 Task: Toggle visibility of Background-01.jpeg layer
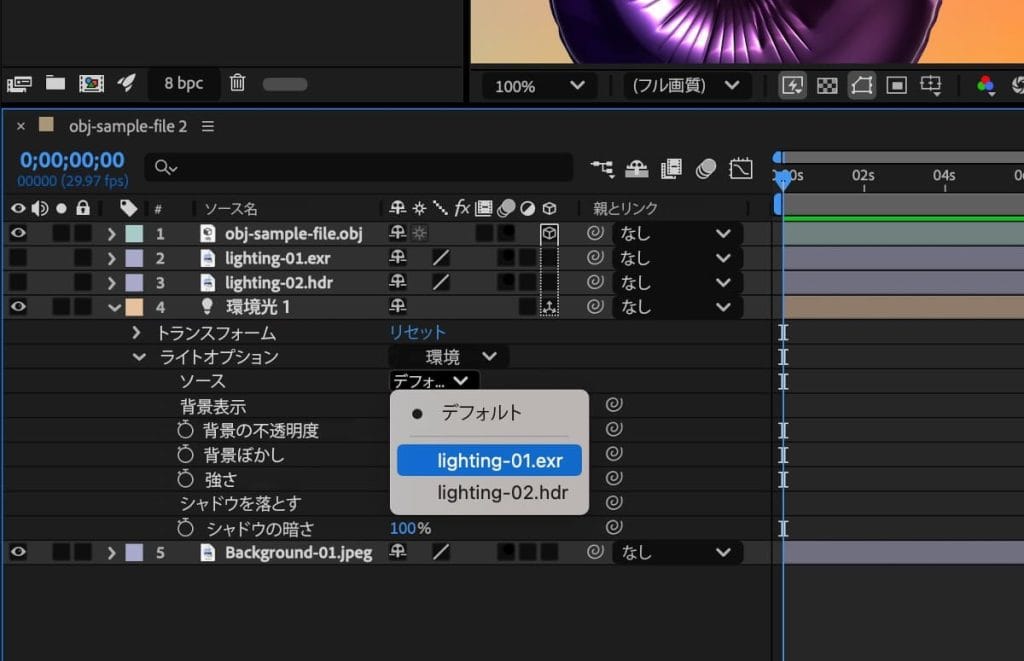(x=18, y=552)
